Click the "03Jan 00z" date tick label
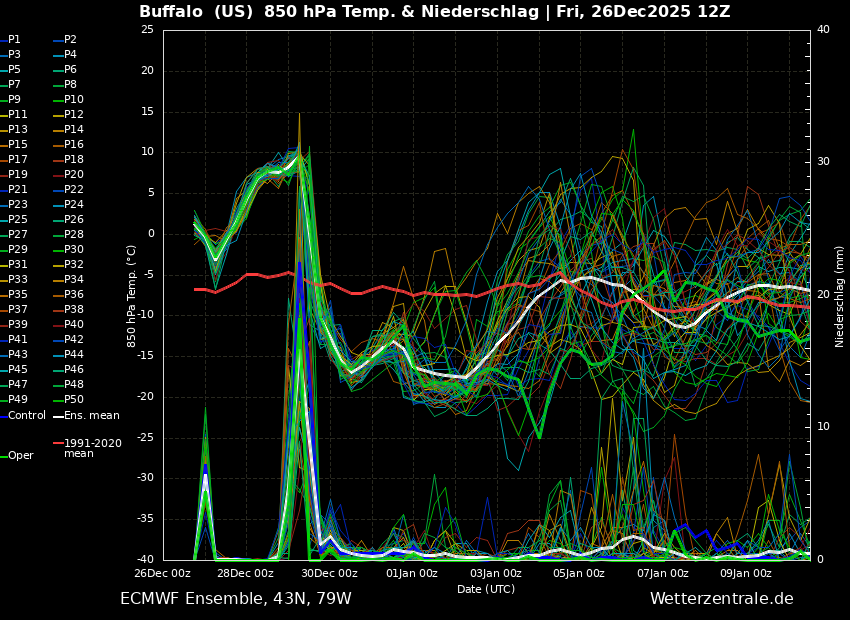 [495, 573]
